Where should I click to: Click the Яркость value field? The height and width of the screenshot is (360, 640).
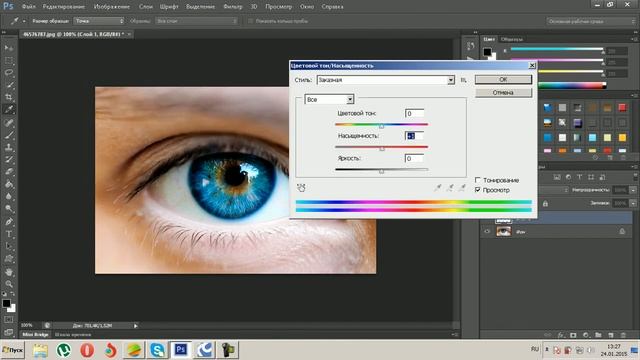click(x=414, y=158)
